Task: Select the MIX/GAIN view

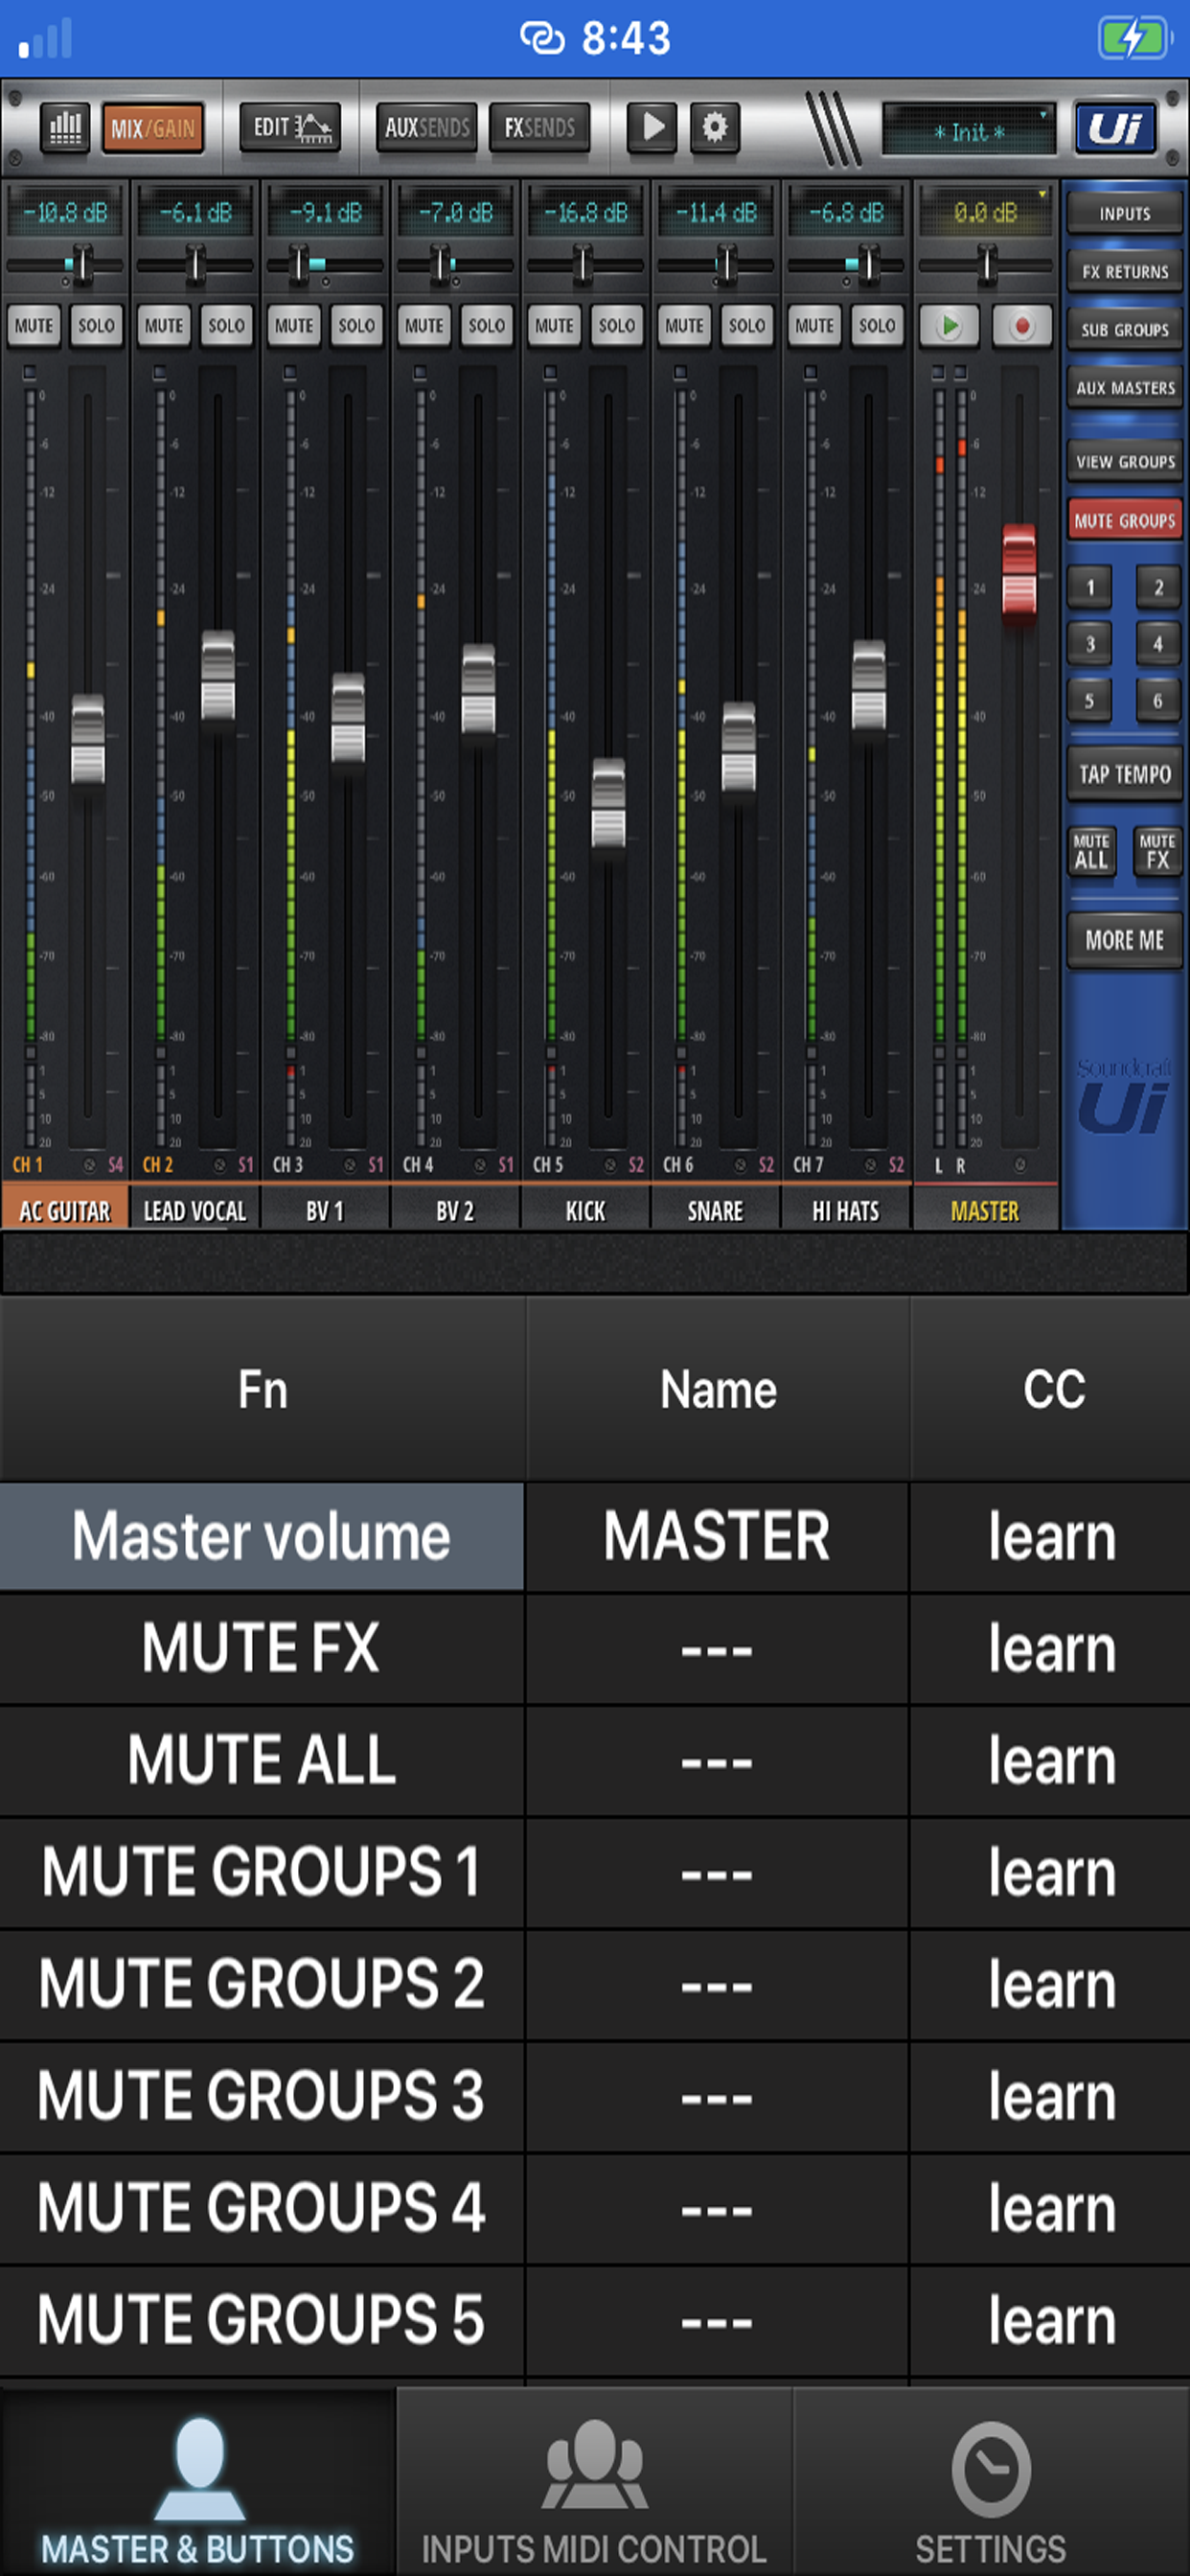Action: point(153,128)
